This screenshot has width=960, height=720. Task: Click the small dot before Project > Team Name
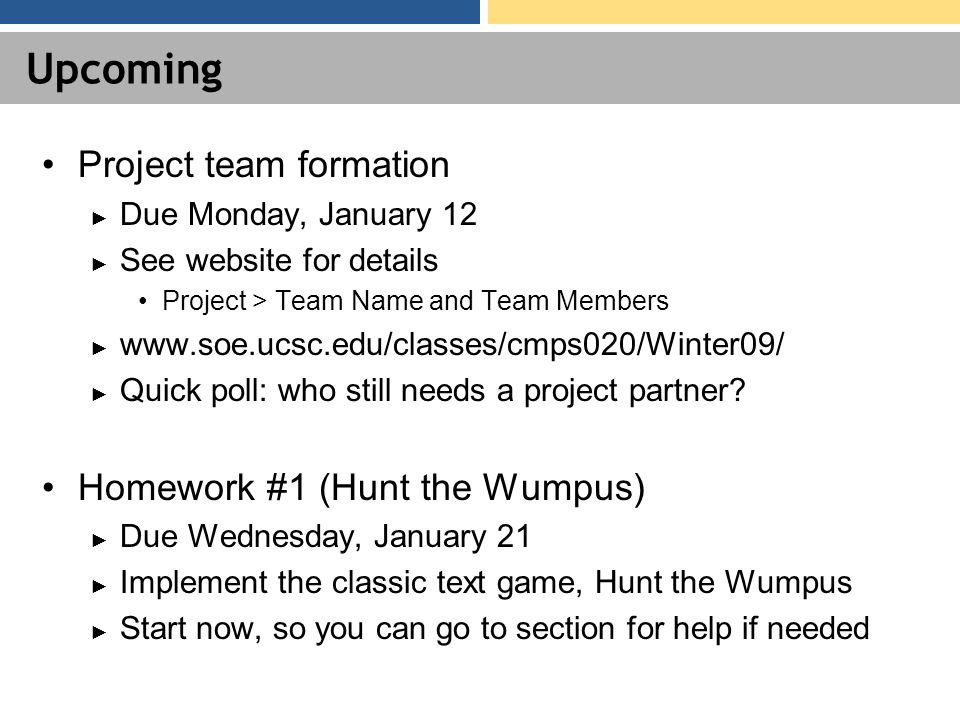[143, 301]
